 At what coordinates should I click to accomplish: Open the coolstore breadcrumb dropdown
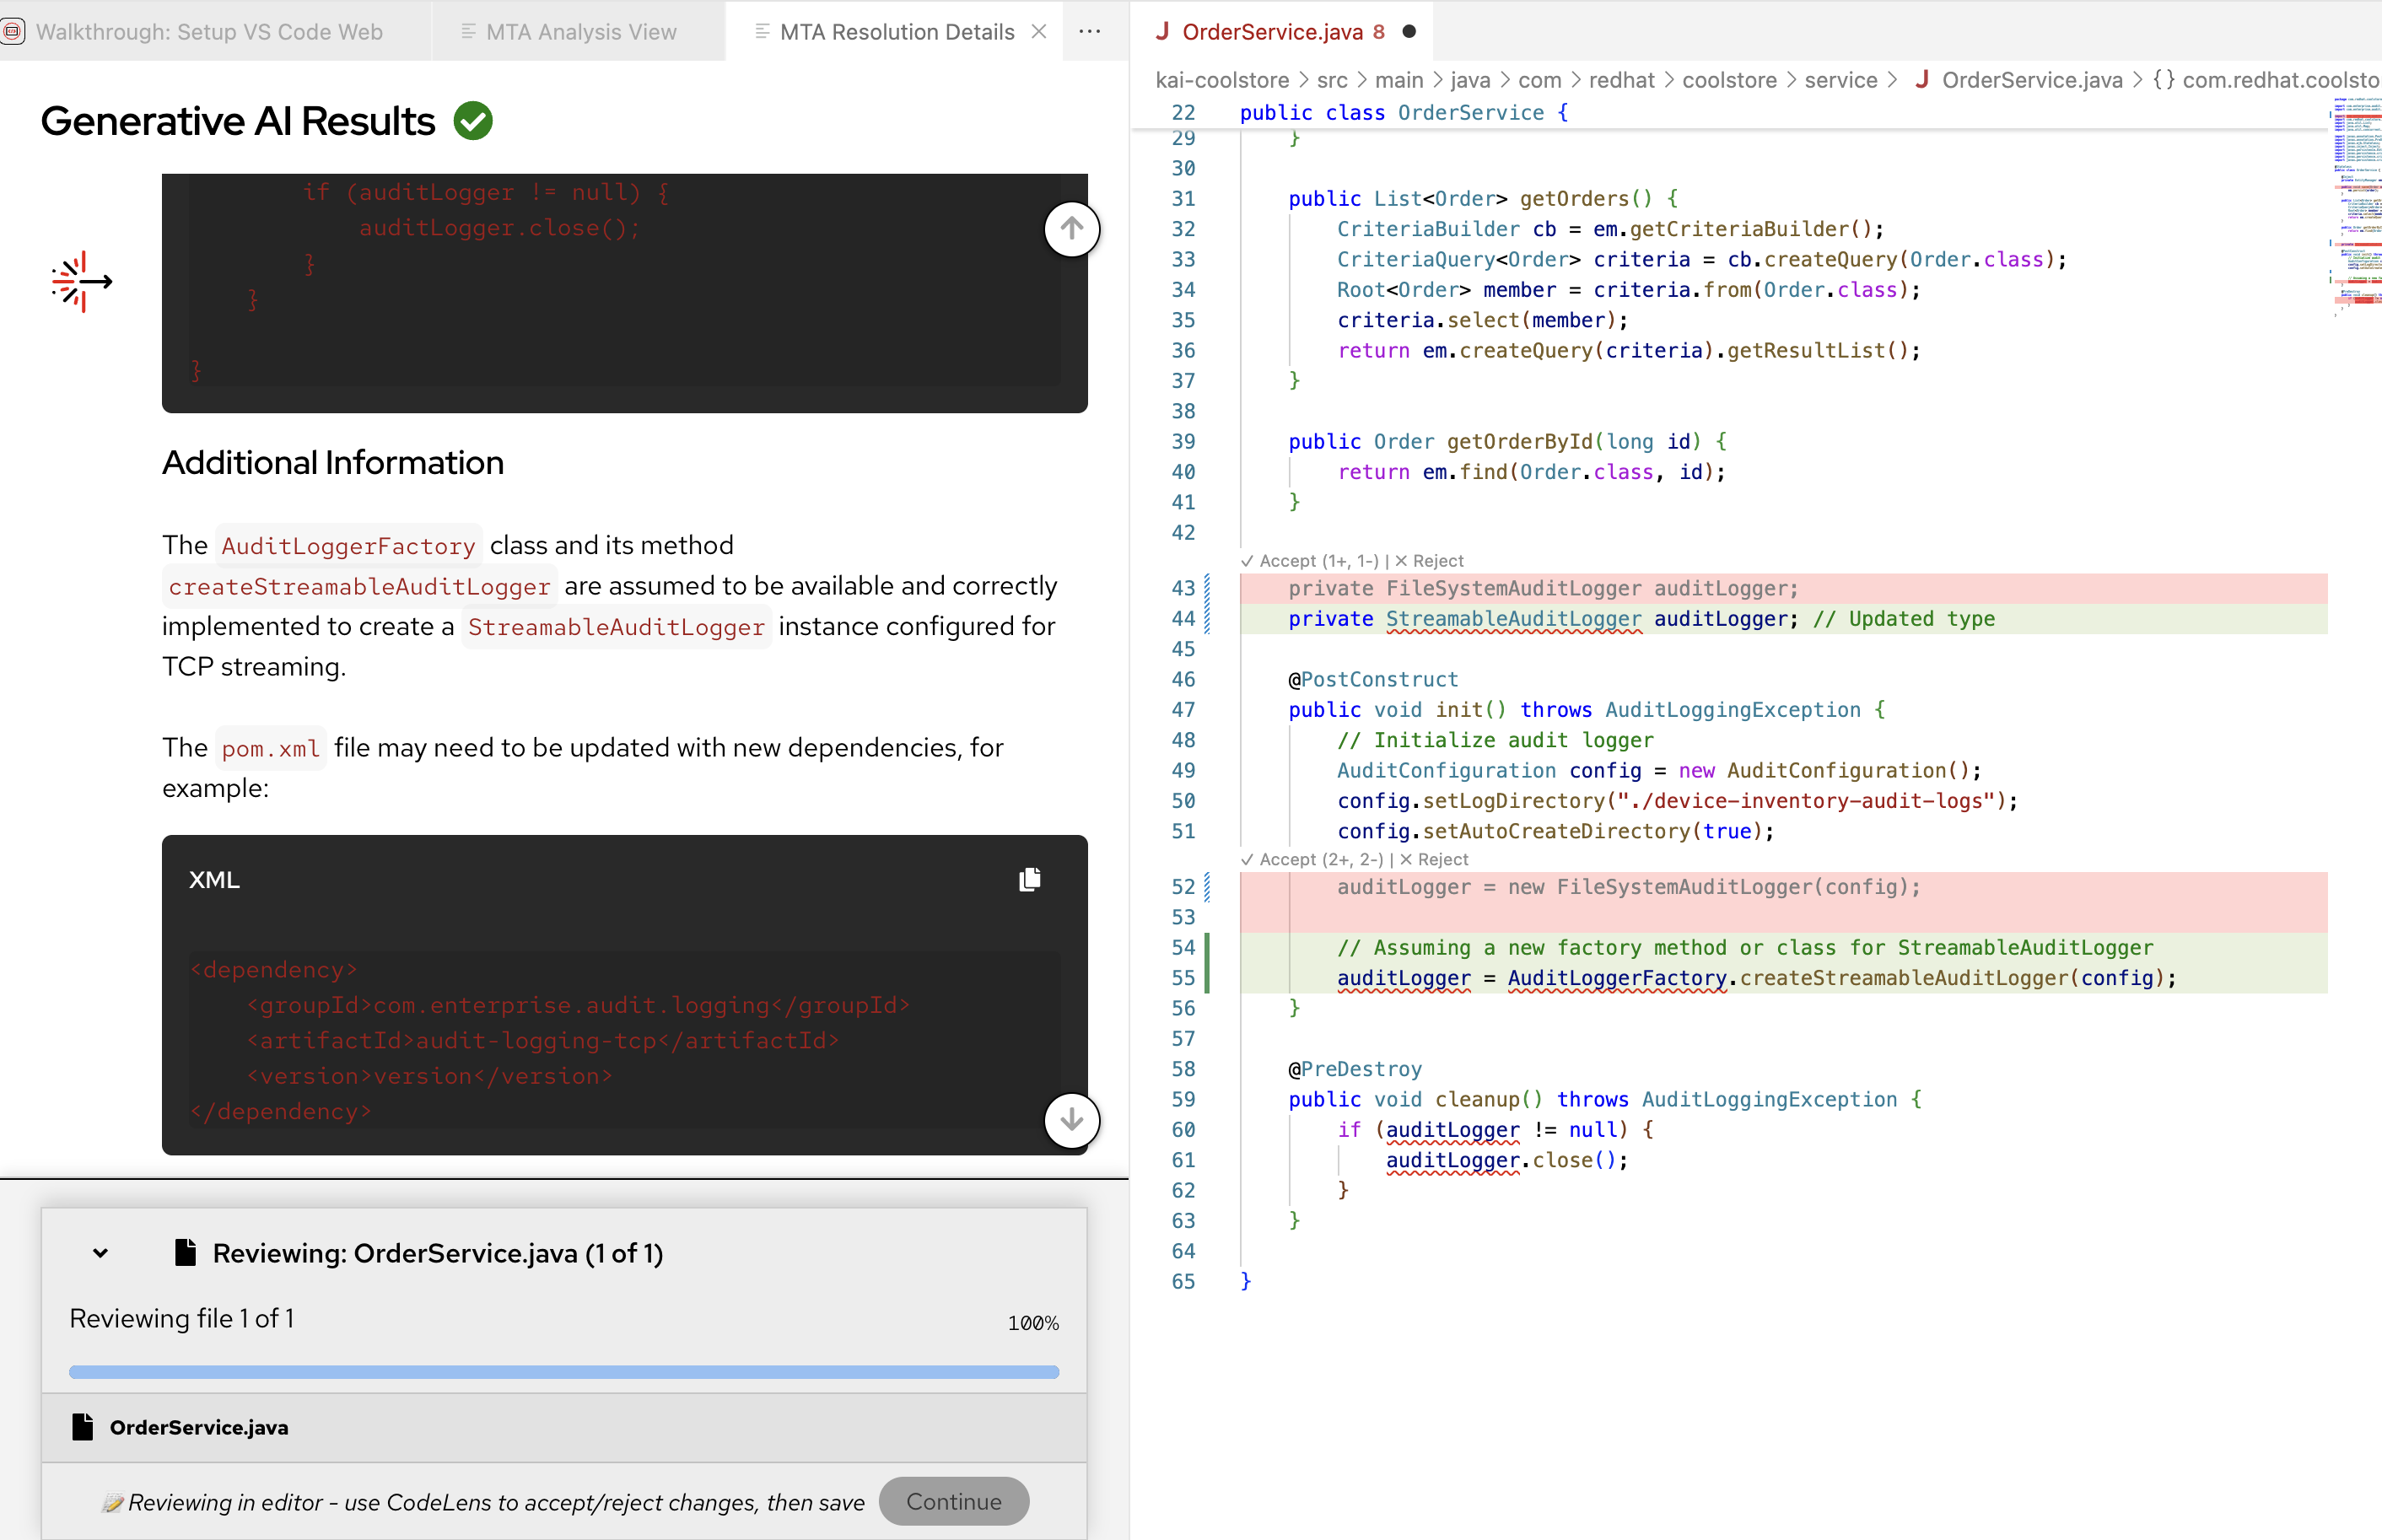1728,80
